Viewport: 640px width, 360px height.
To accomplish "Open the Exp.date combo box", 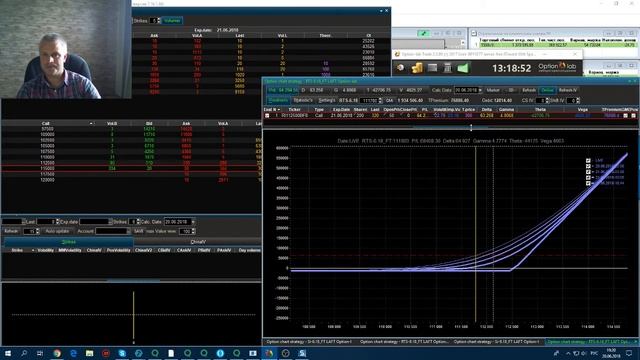I will pyautogui.click(x=96, y=222).
